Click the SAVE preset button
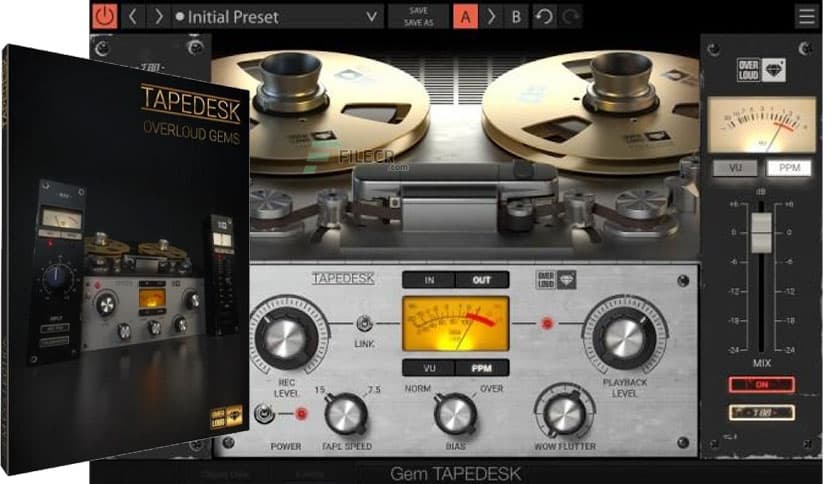The image size is (836, 484). coord(419,11)
